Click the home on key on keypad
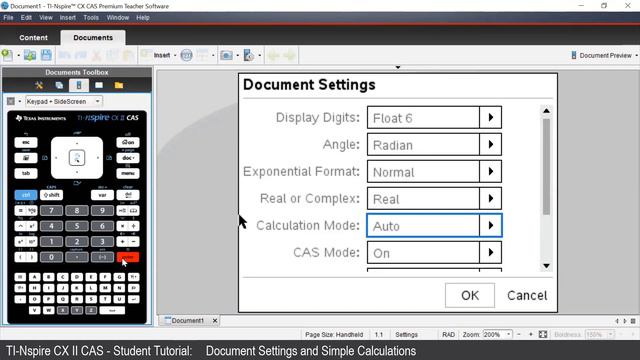This screenshot has width=640, height=360. coord(128,142)
